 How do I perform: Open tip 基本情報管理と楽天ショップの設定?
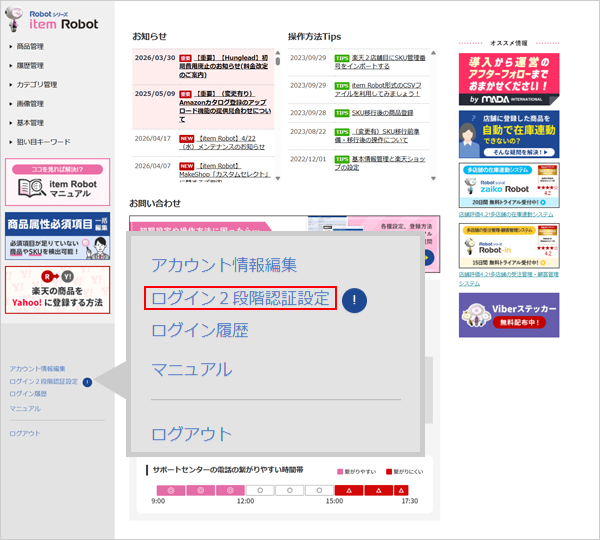(380, 163)
